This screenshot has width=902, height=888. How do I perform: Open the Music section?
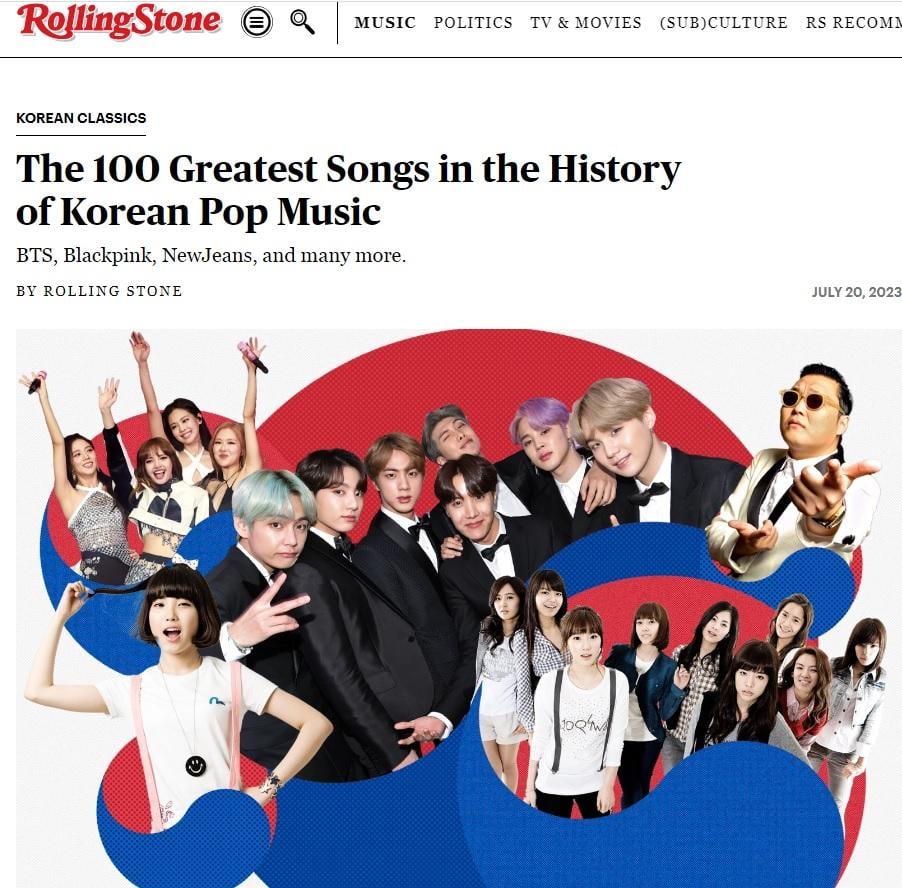(x=385, y=22)
